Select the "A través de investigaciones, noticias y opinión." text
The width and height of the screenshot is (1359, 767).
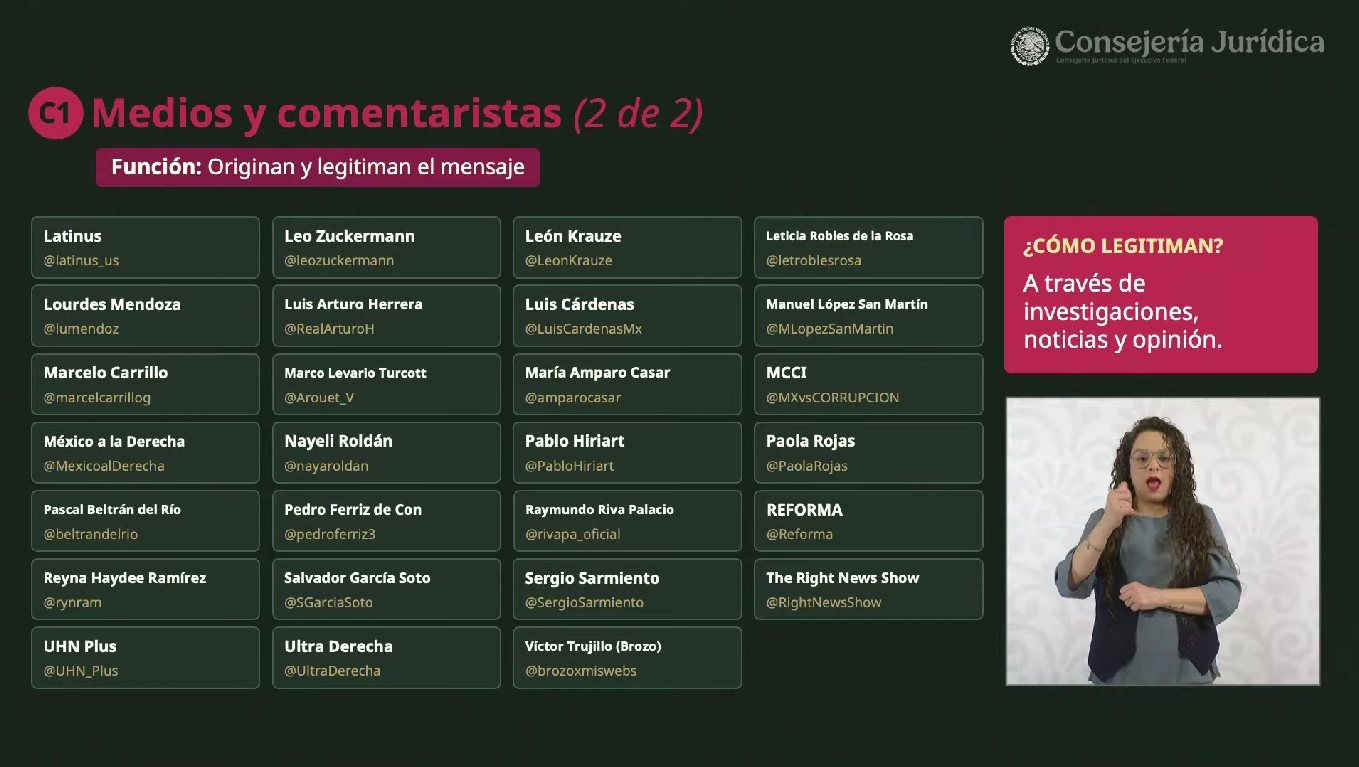(x=1122, y=311)
